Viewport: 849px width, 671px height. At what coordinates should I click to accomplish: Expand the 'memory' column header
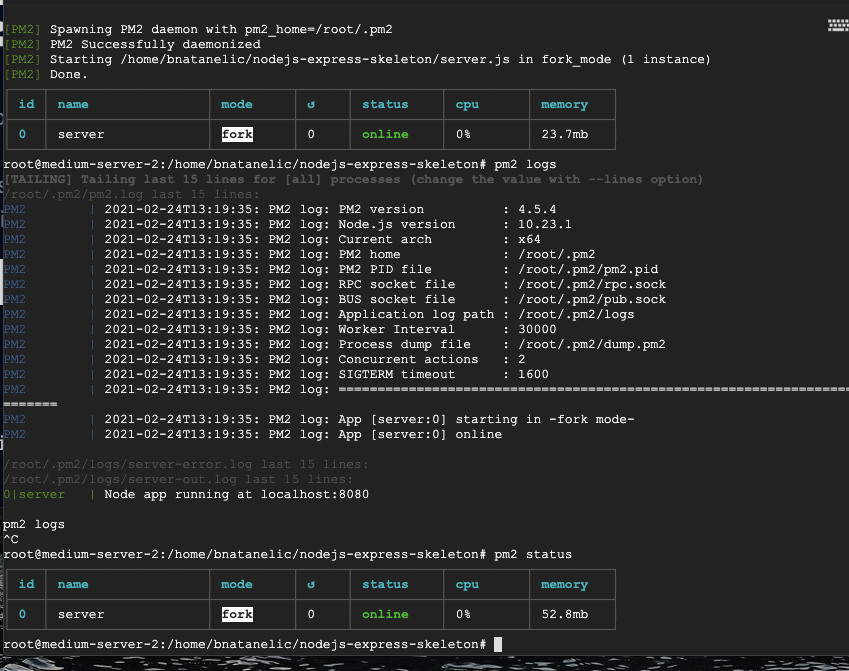point(566,104)
